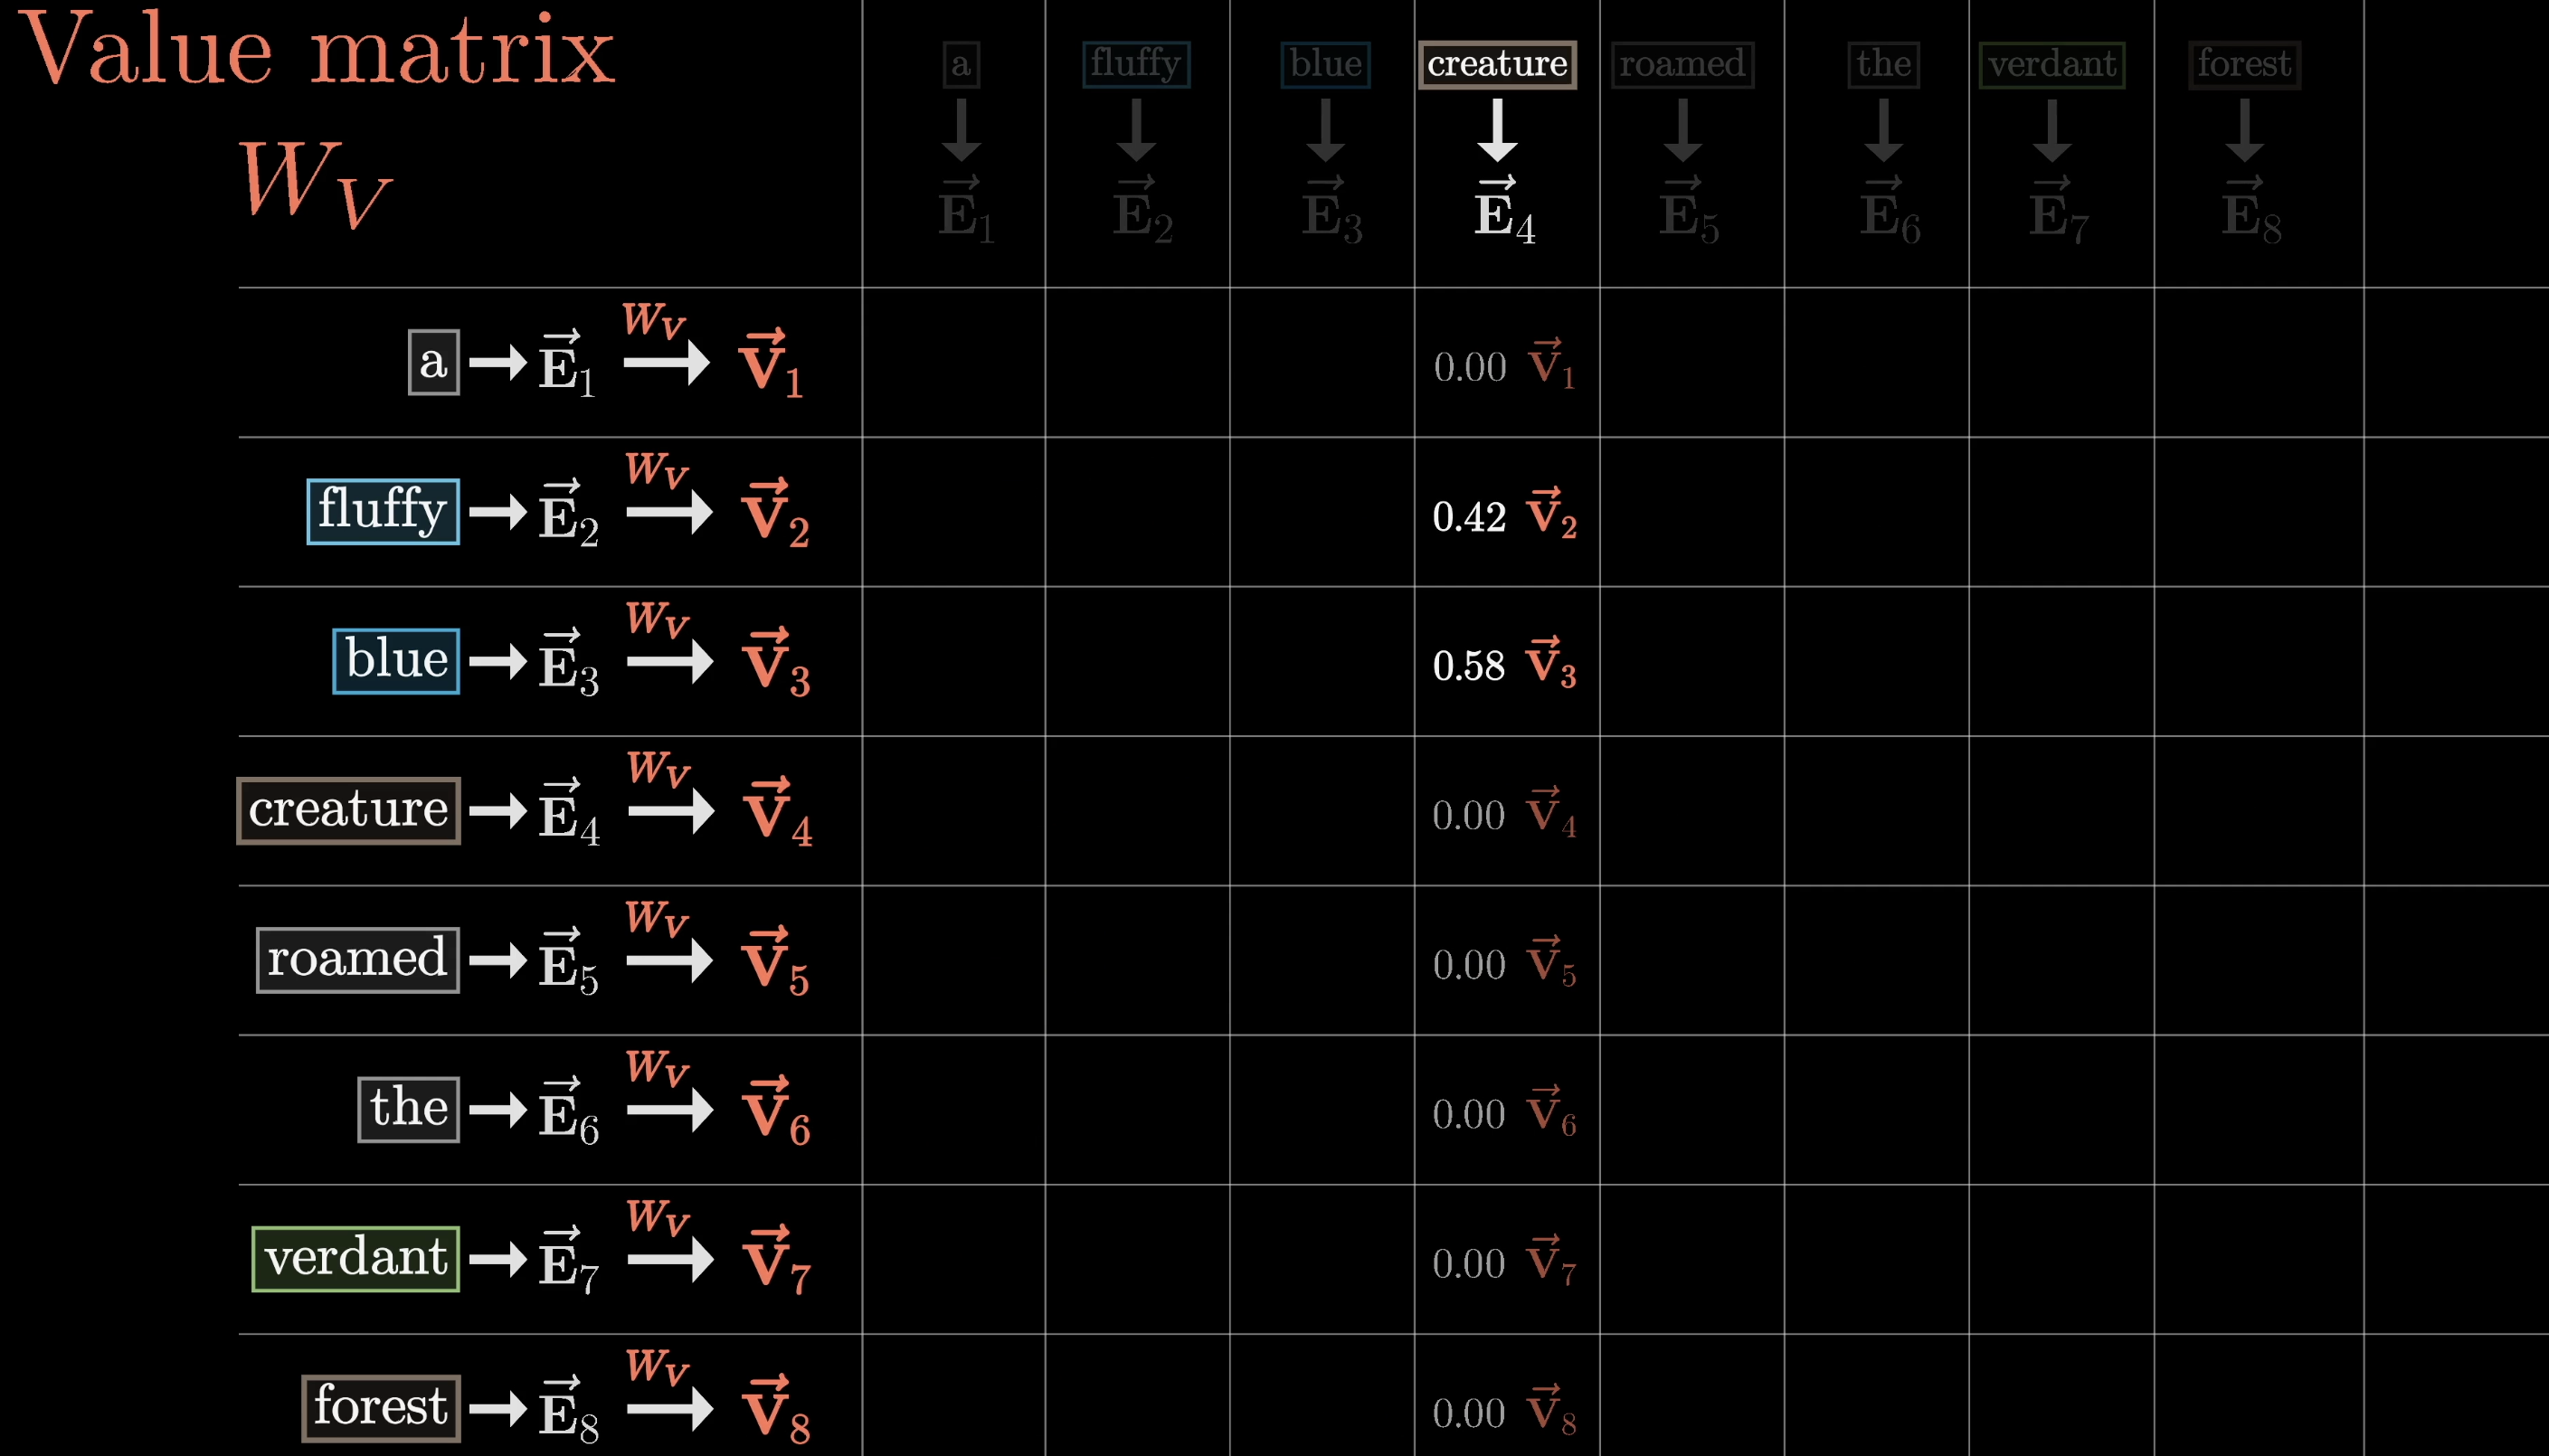The image size is (2549, 1456).
Task: Select the 'forest' word box in left column
Action: [x=381, y=1407]
